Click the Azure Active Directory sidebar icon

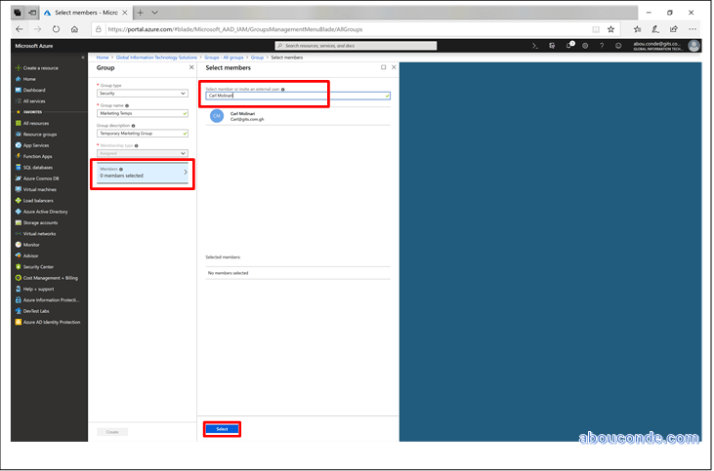point(18,211)
